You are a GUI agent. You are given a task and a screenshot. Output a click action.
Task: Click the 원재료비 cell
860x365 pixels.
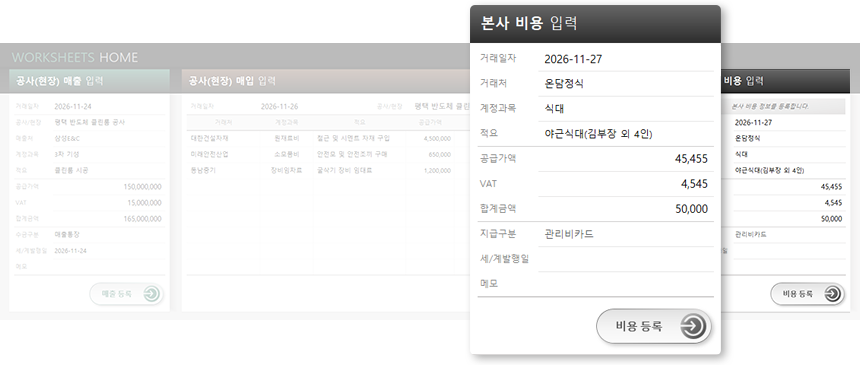pyautogui.click(x=288, y=138)
